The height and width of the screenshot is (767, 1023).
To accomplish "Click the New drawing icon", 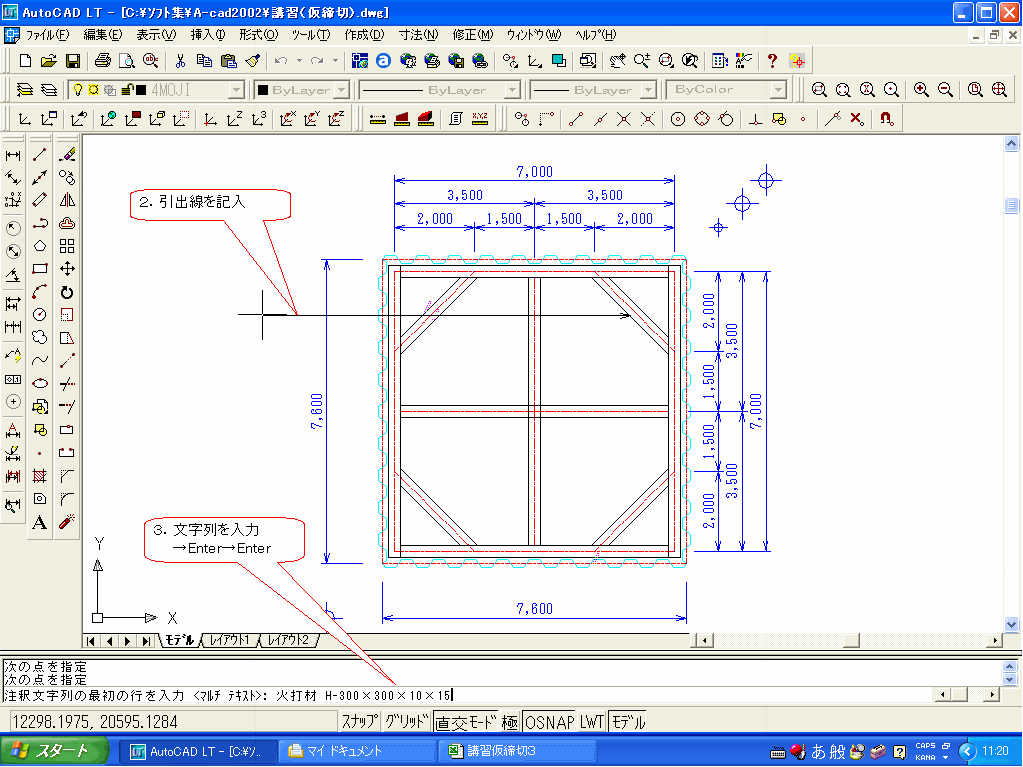I will coord(25,61).
